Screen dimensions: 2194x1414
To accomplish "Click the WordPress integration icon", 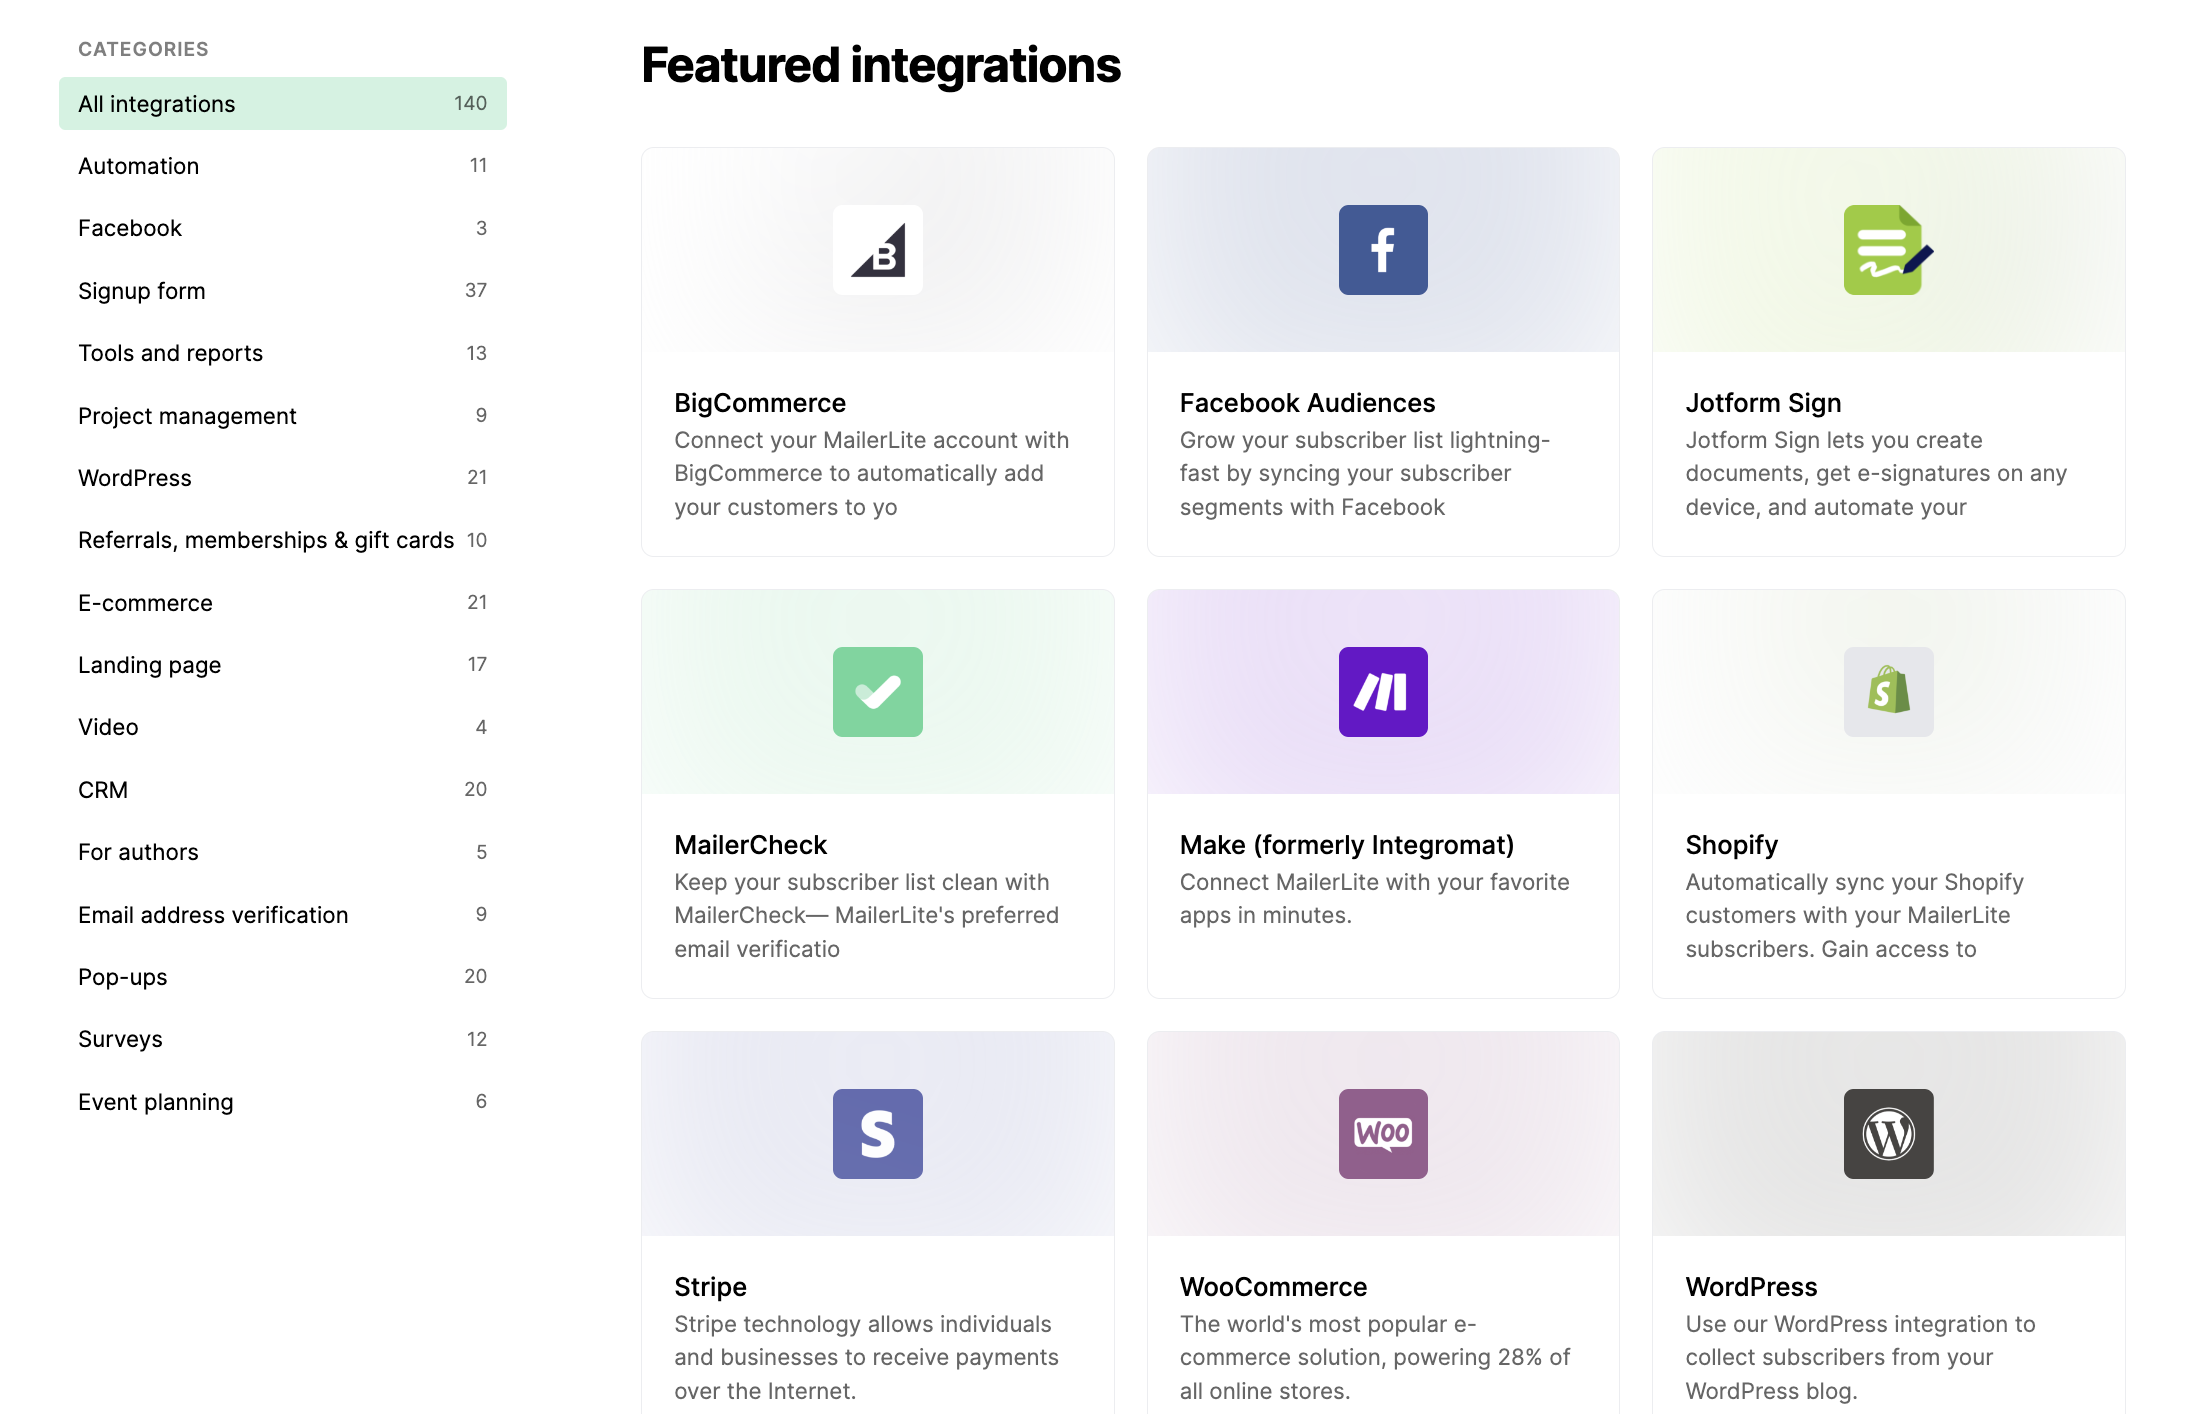I will 1889,1134.
